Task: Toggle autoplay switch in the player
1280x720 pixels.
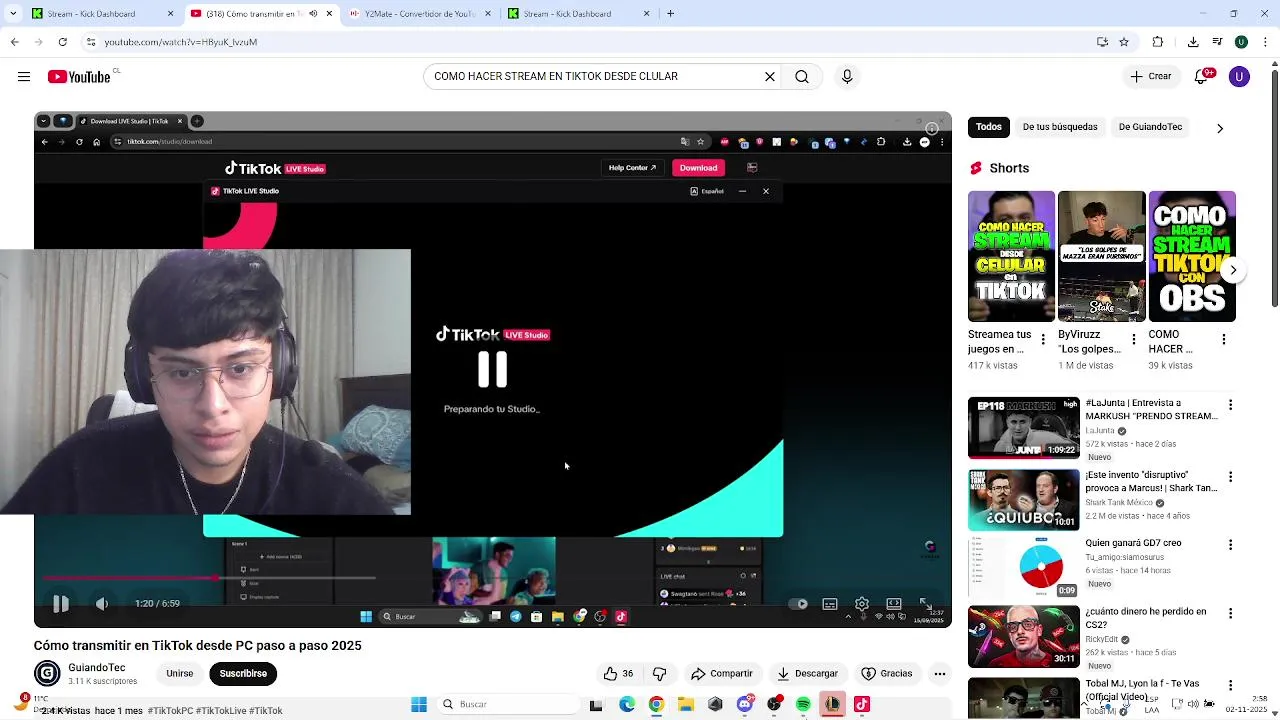Action: [799, 604]
